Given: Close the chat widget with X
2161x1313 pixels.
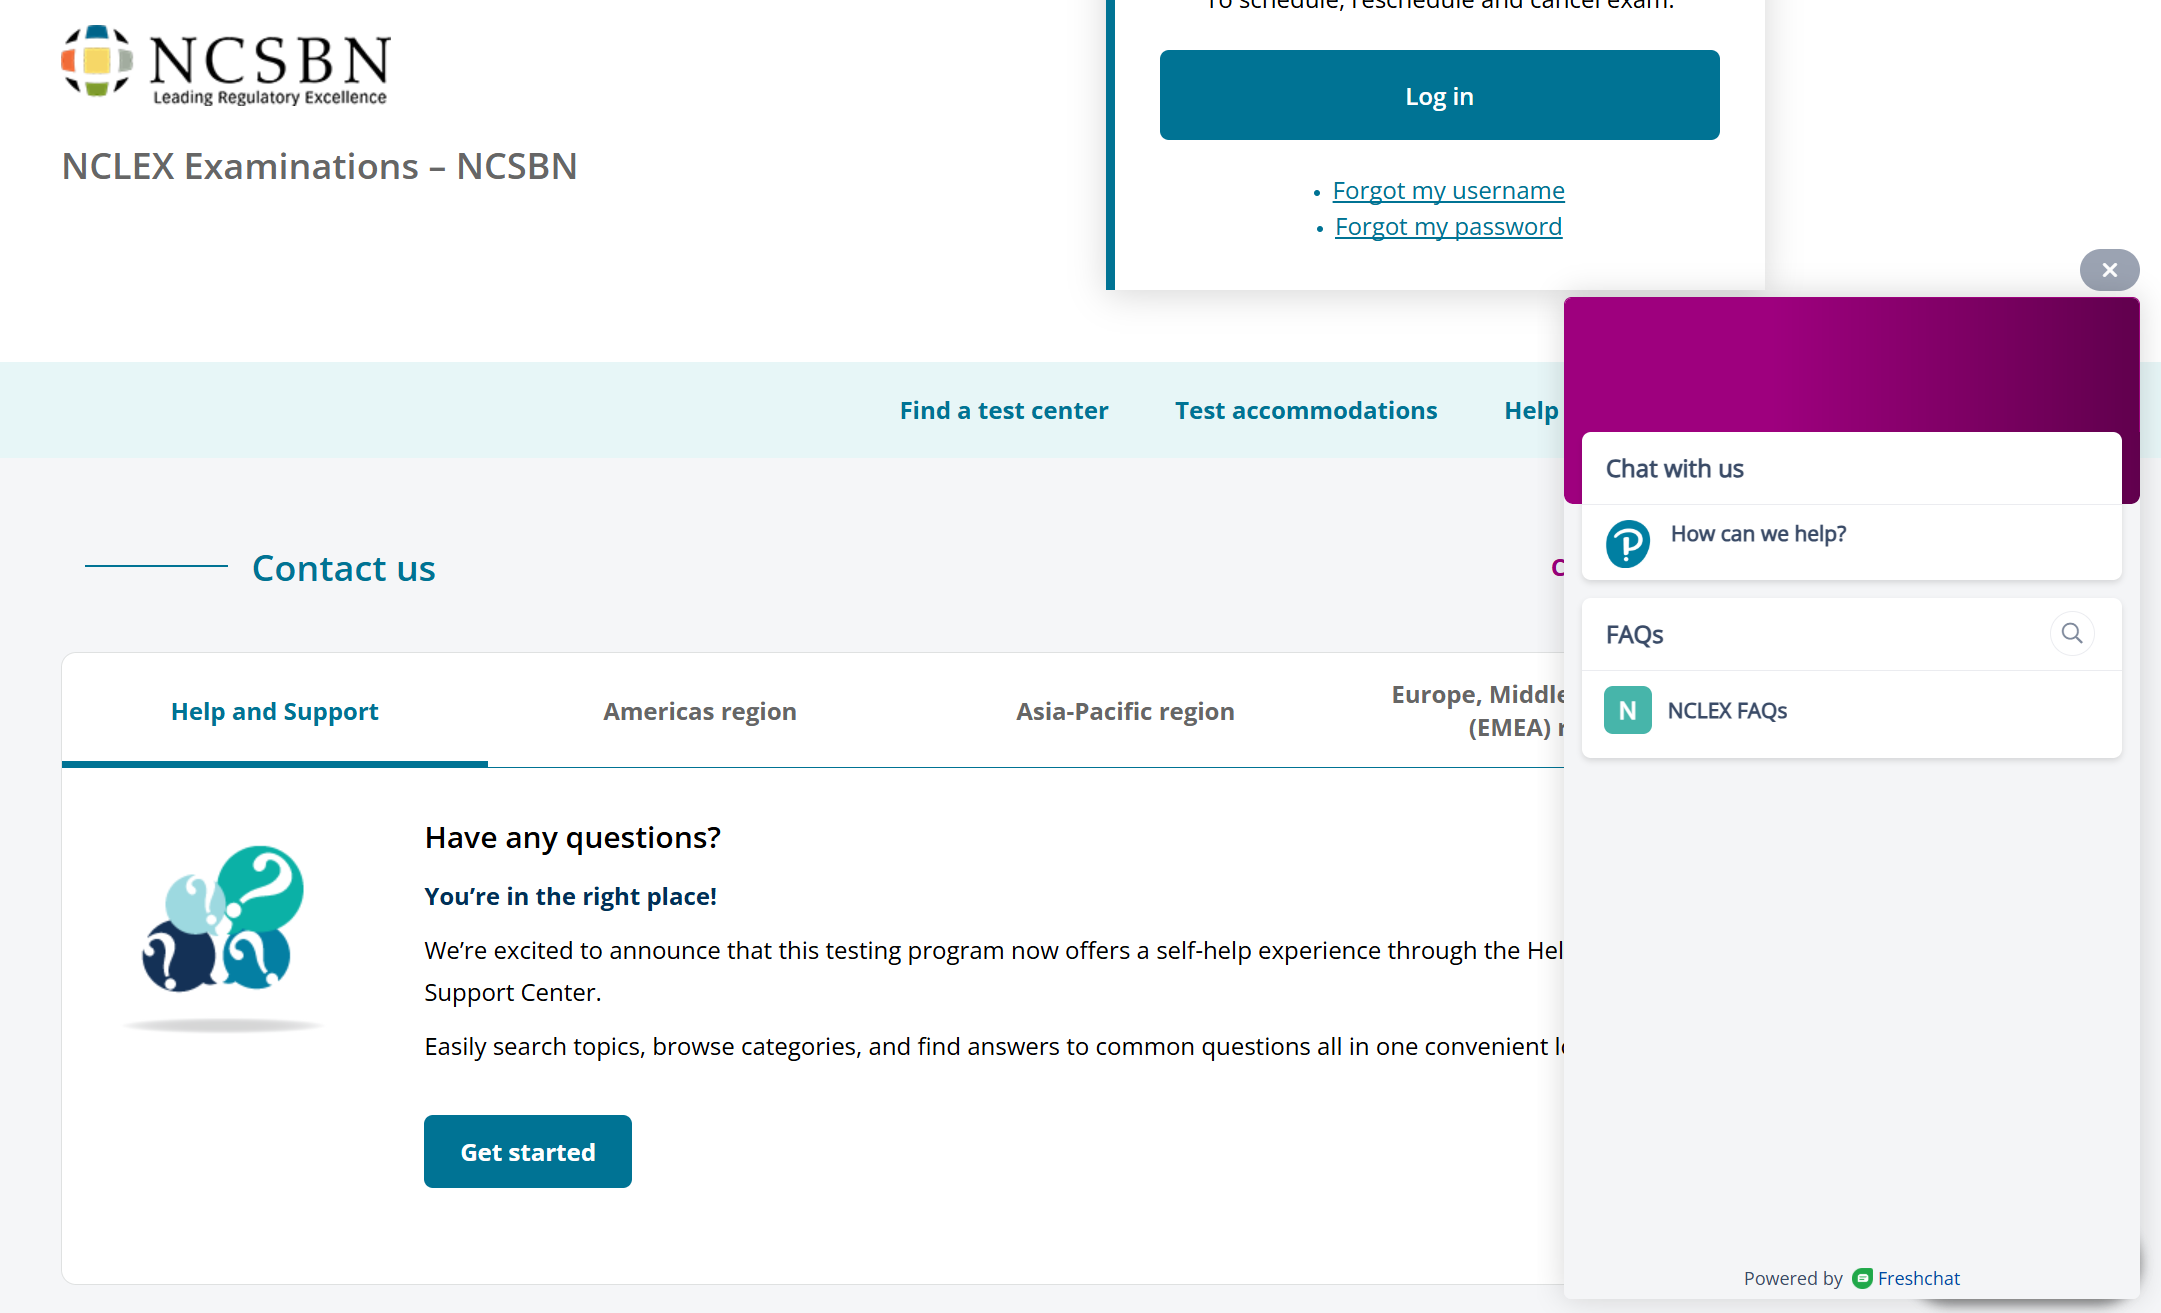Looking at the screenshot, I should (2109, 270).
